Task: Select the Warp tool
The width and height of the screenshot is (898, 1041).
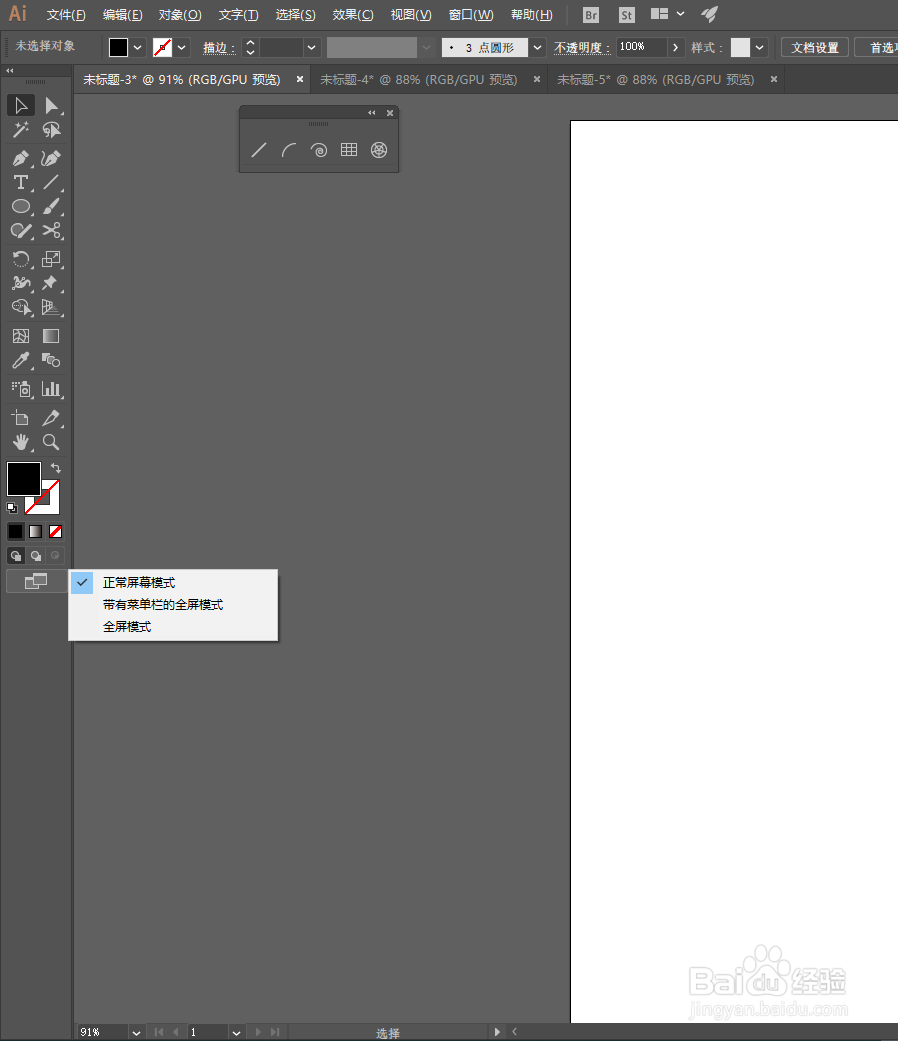Action: point(21,283)
